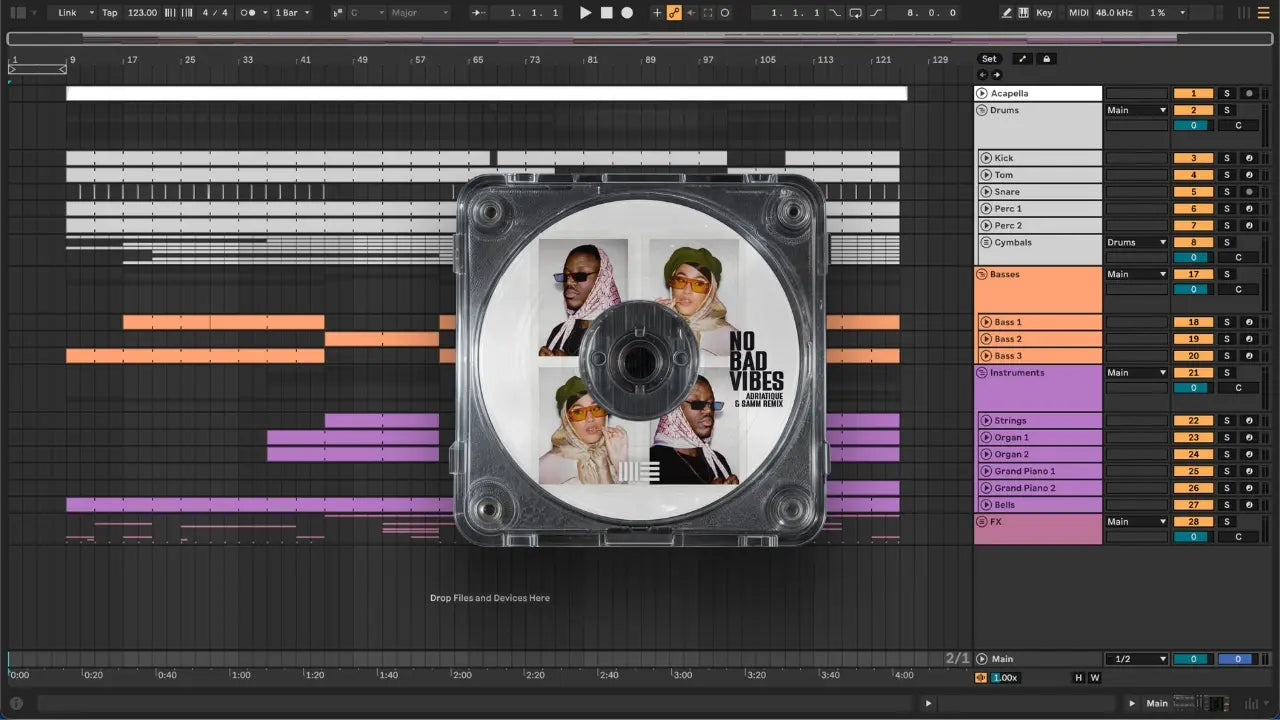The width and height of the screenshot is (1280, 720).
Task: Deactivate the Acapella track activator 1
Action: 1193,93
